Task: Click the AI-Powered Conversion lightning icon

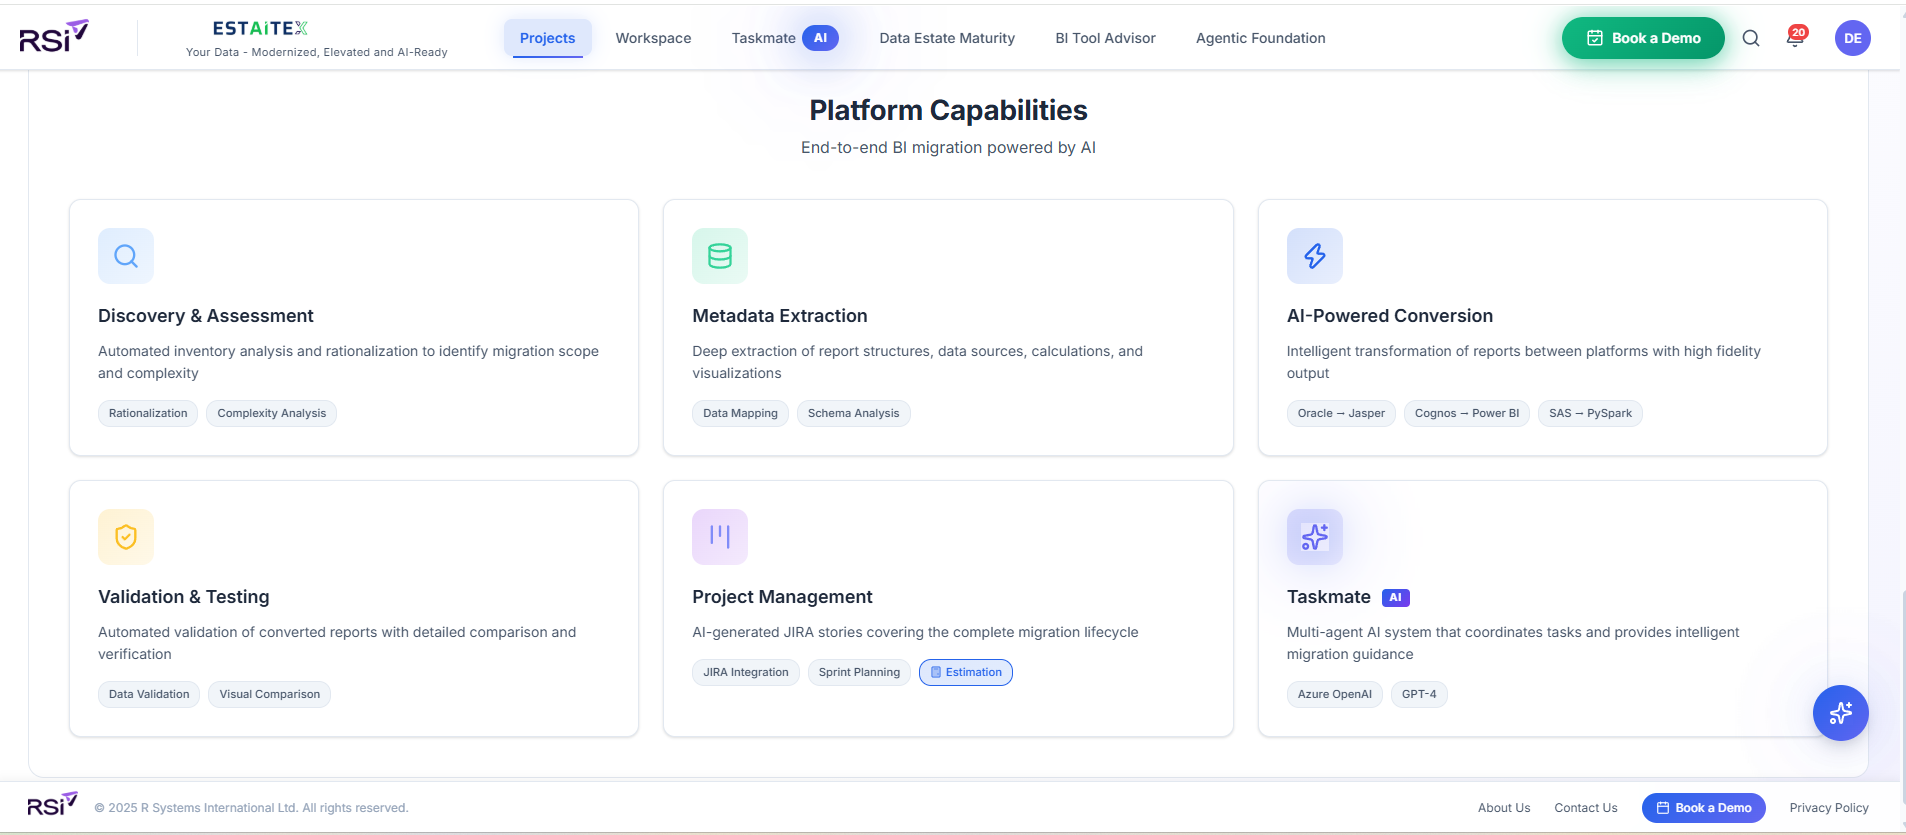Action: 1315,256
